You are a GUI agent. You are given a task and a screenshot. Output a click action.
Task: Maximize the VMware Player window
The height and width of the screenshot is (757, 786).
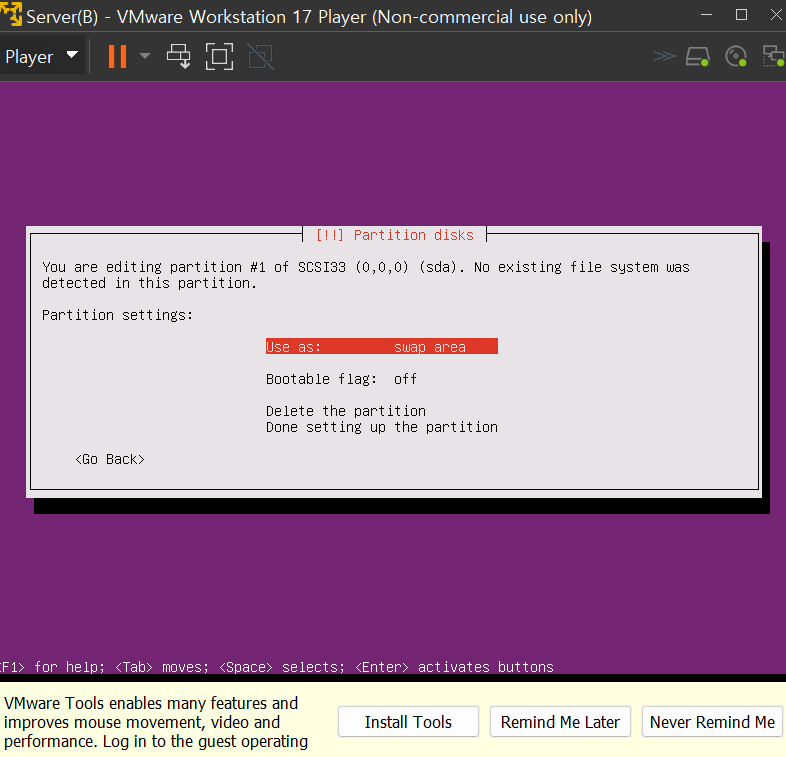pos(741,15)
